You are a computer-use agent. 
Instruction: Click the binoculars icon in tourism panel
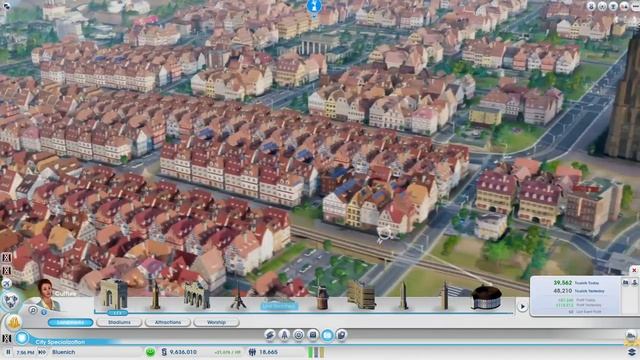pyautogui.click(x=625, y=282)
